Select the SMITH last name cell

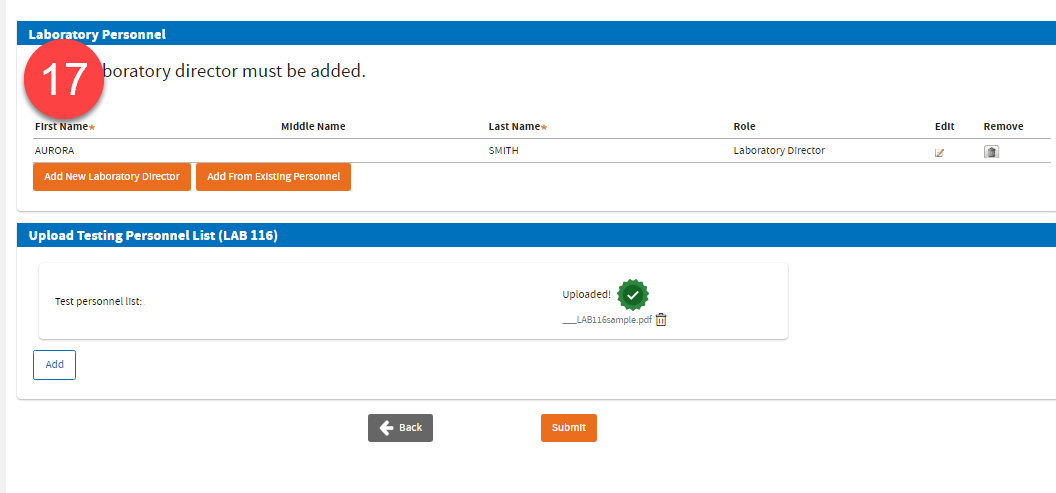pos(504,151)
